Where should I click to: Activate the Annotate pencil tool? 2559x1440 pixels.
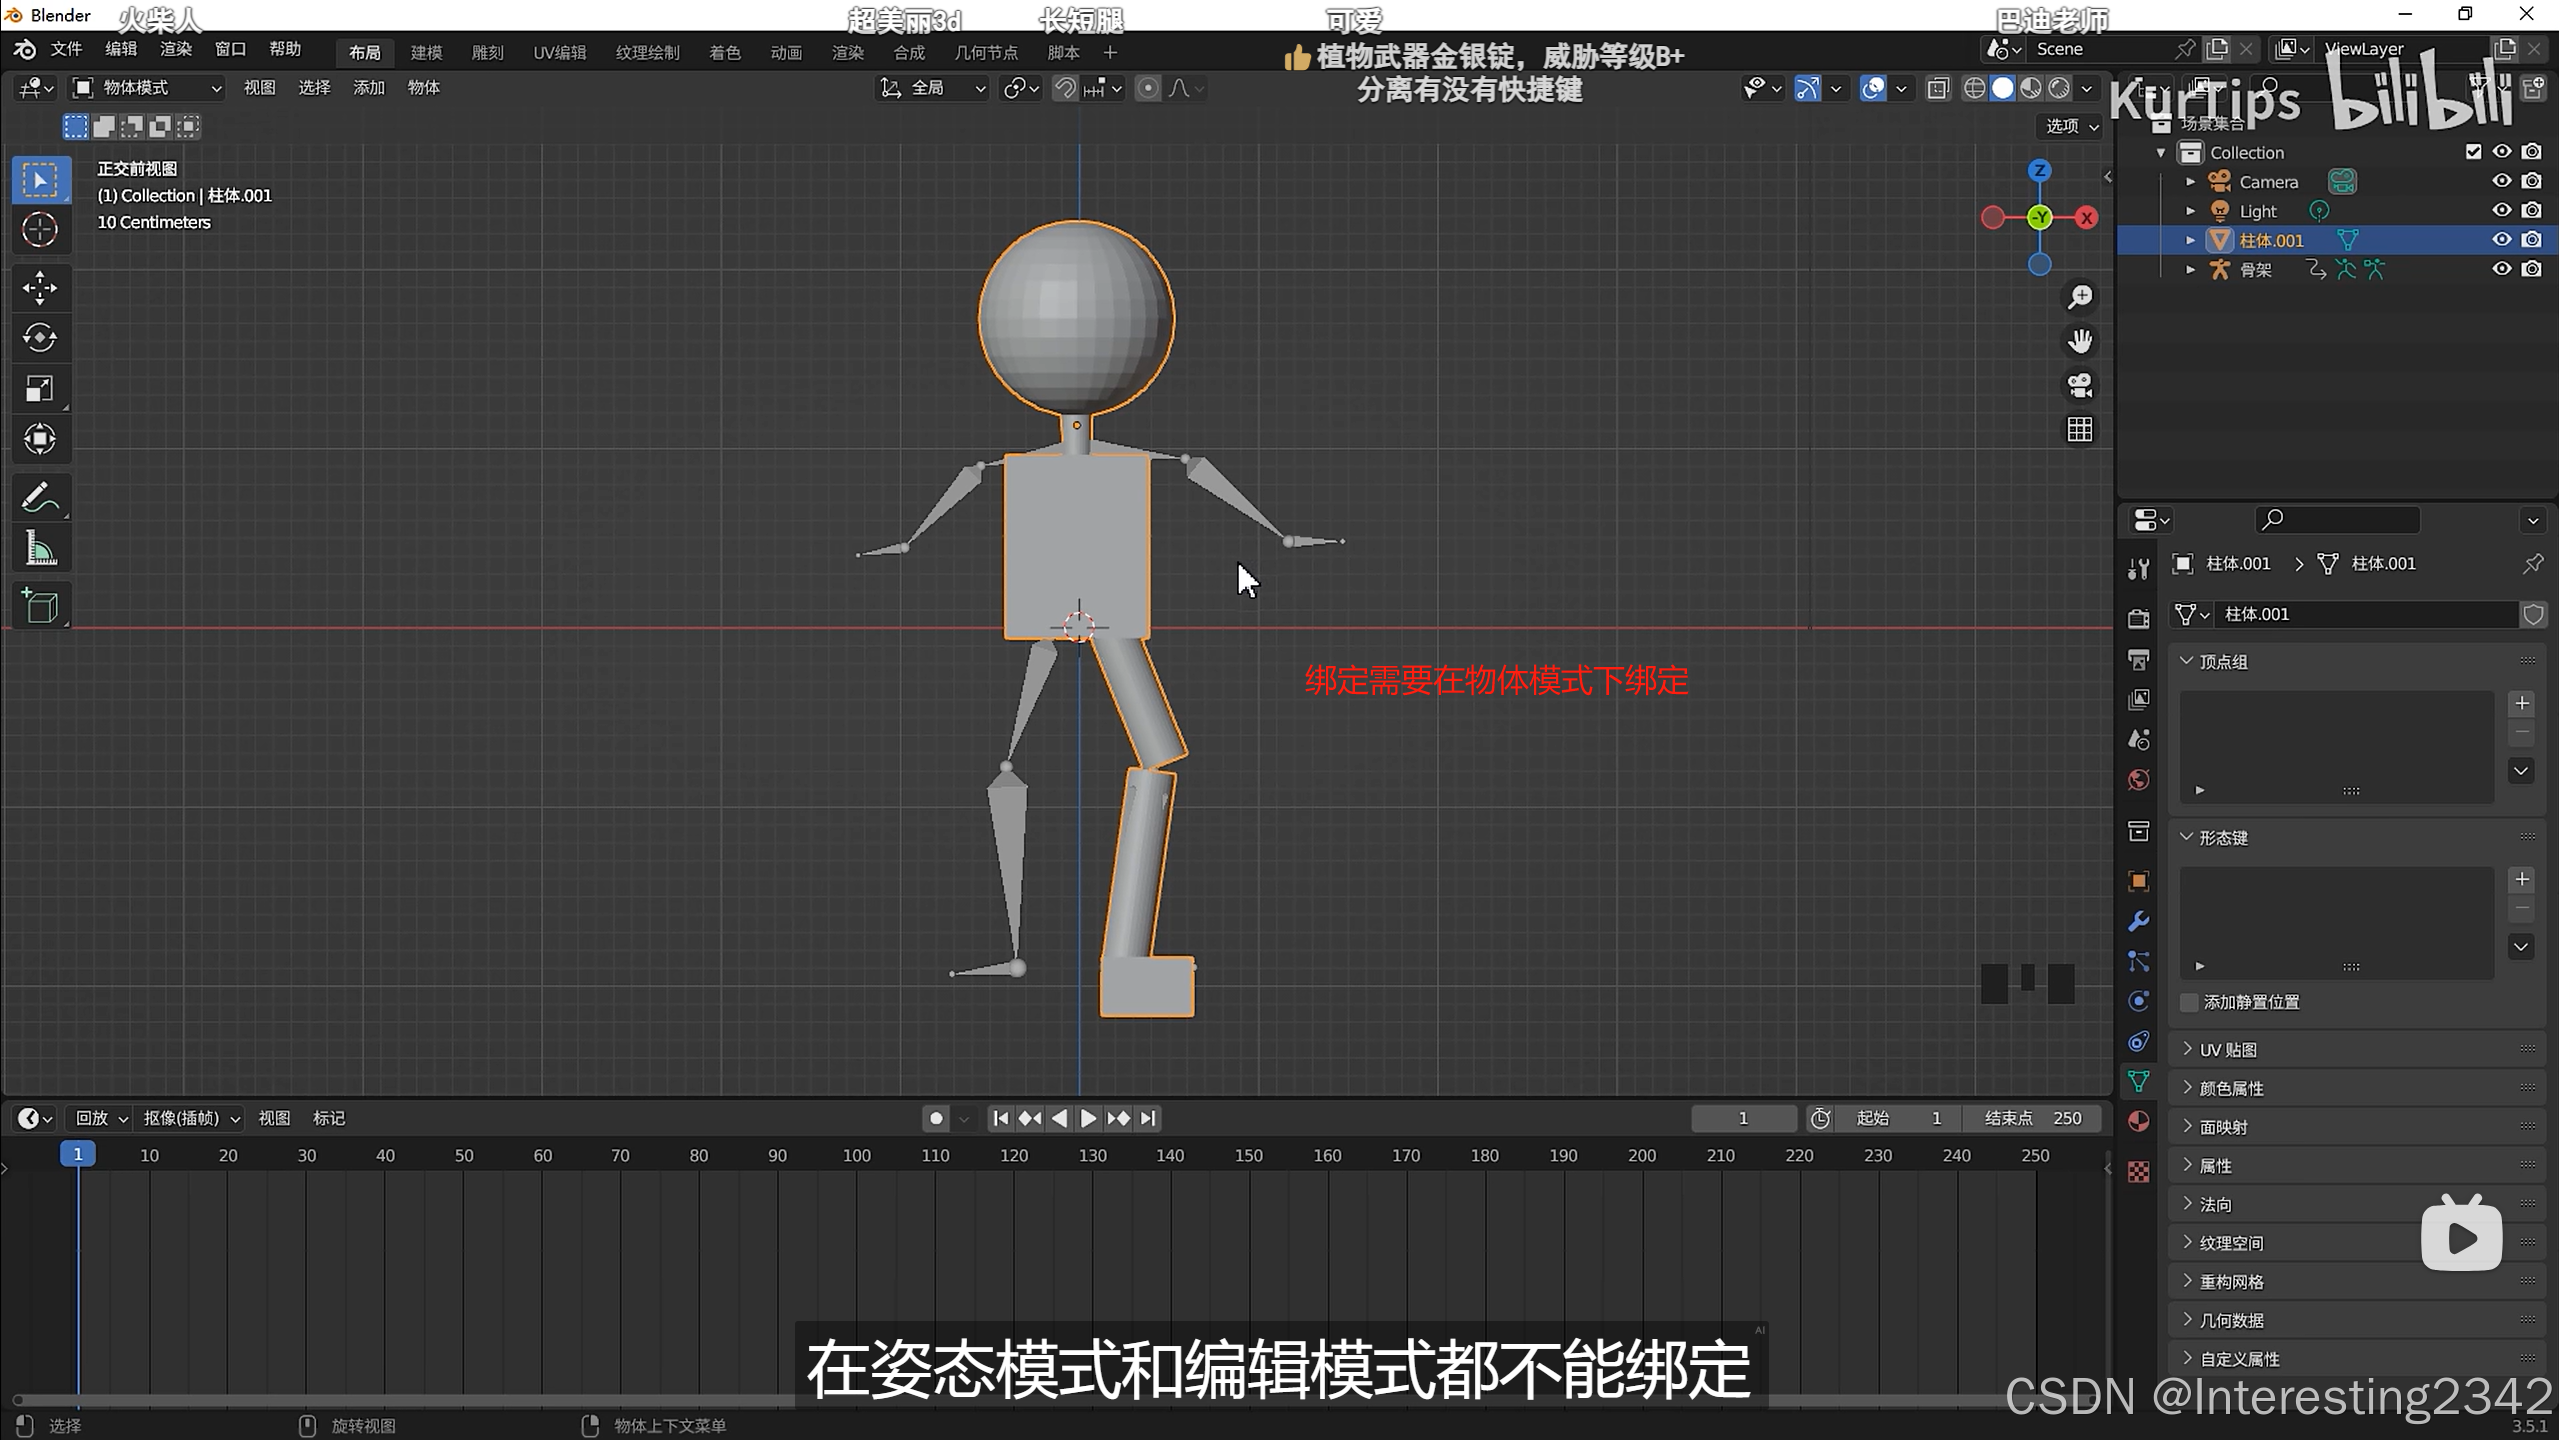(x=40, y=497)
